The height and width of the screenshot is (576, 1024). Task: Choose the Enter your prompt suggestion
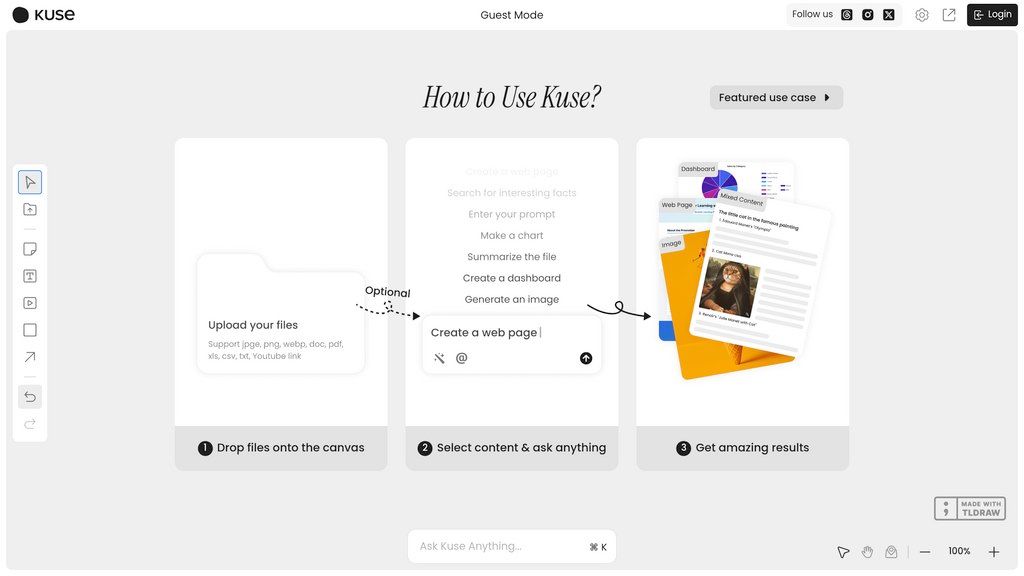511,214
